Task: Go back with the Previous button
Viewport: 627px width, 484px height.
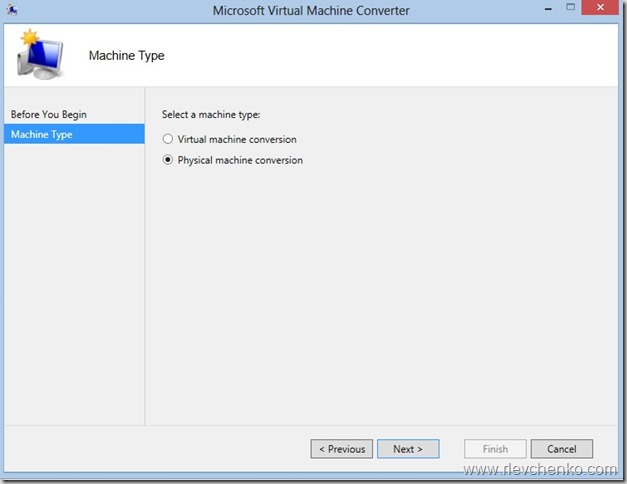Action: point(341,449)
